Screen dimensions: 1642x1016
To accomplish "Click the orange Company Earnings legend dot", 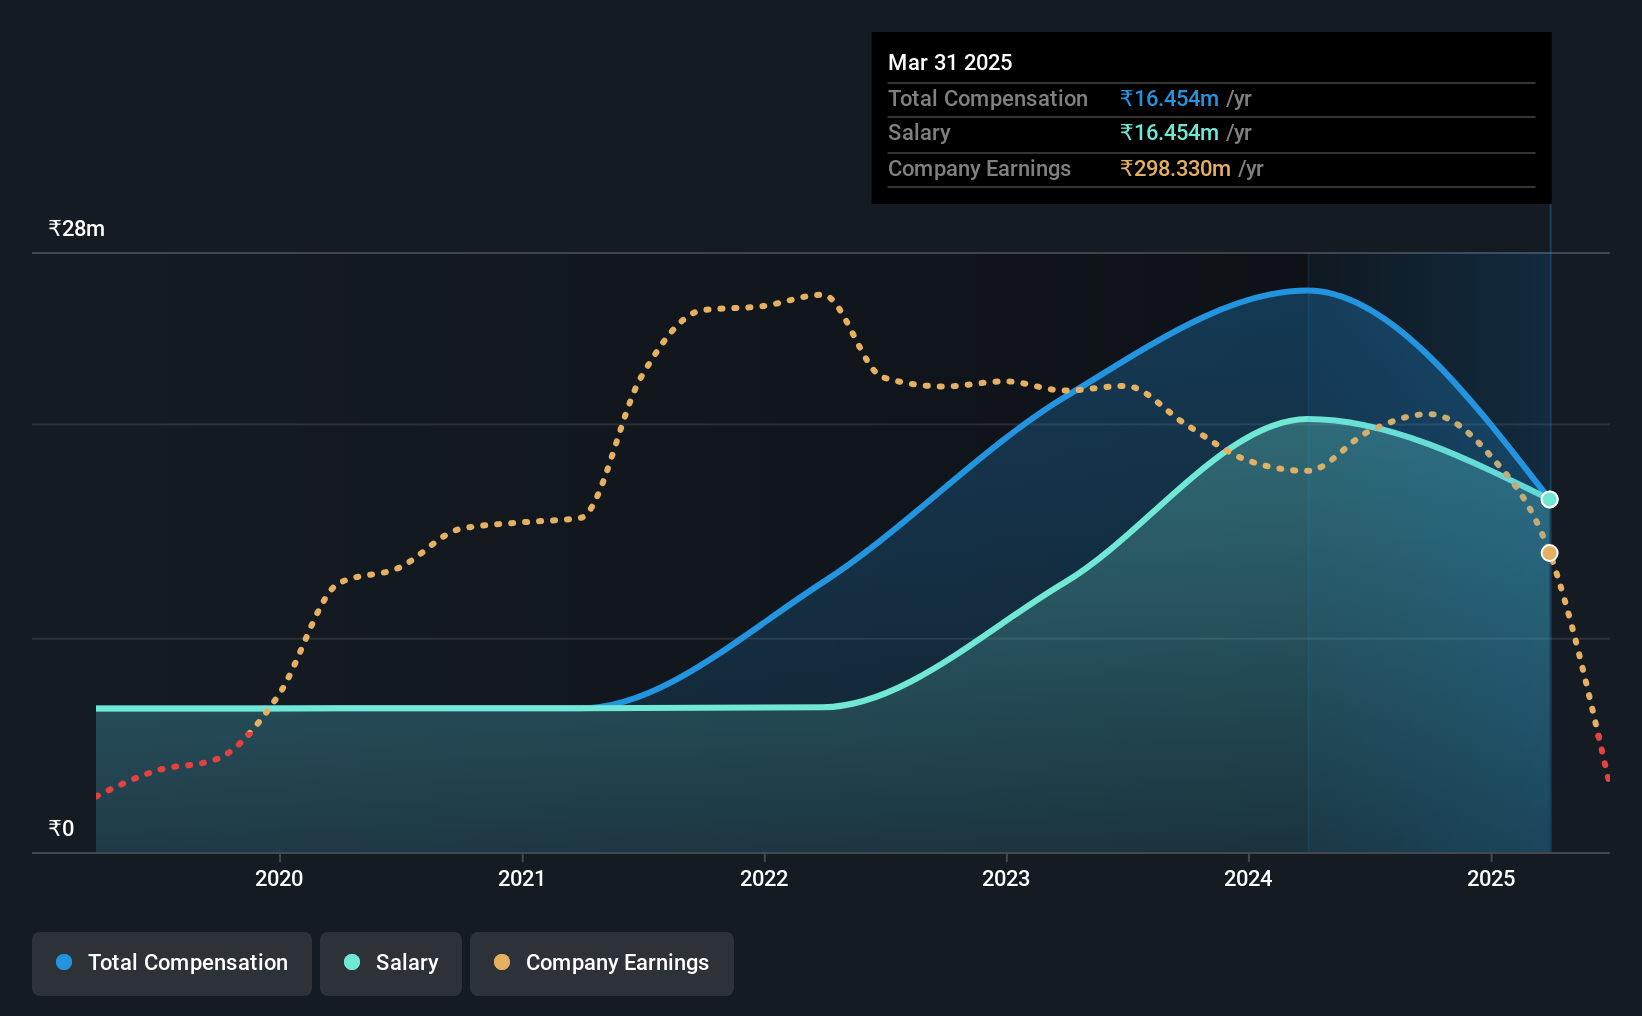I will tap(502, 962).
